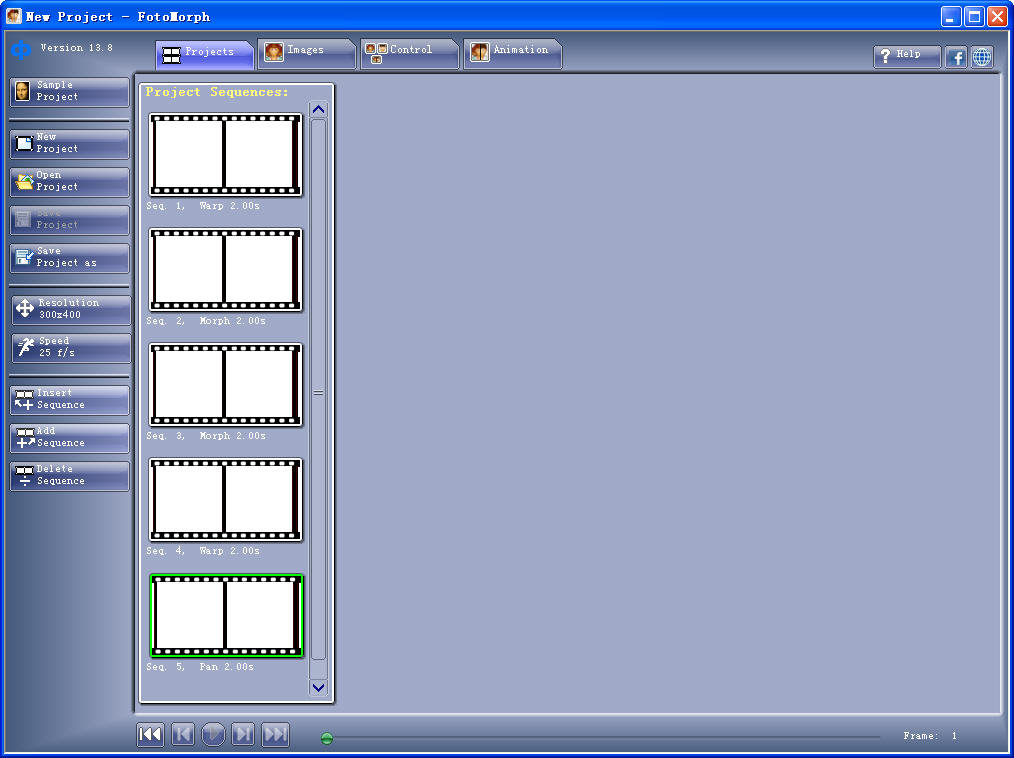The height and width of the screenshot is (758, 1014).
Task: Click the Project Sequences heading
Action: 217,92
